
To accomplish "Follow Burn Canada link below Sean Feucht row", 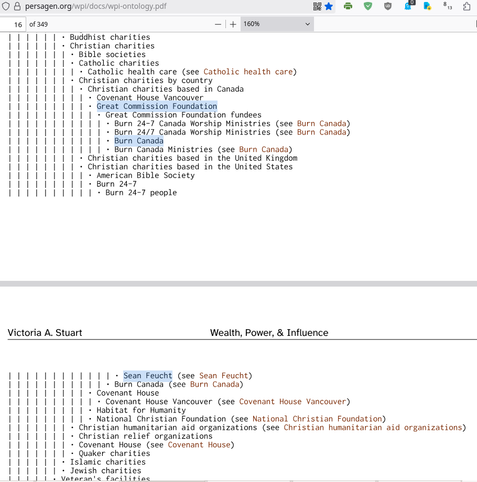I will coord(214,384).
